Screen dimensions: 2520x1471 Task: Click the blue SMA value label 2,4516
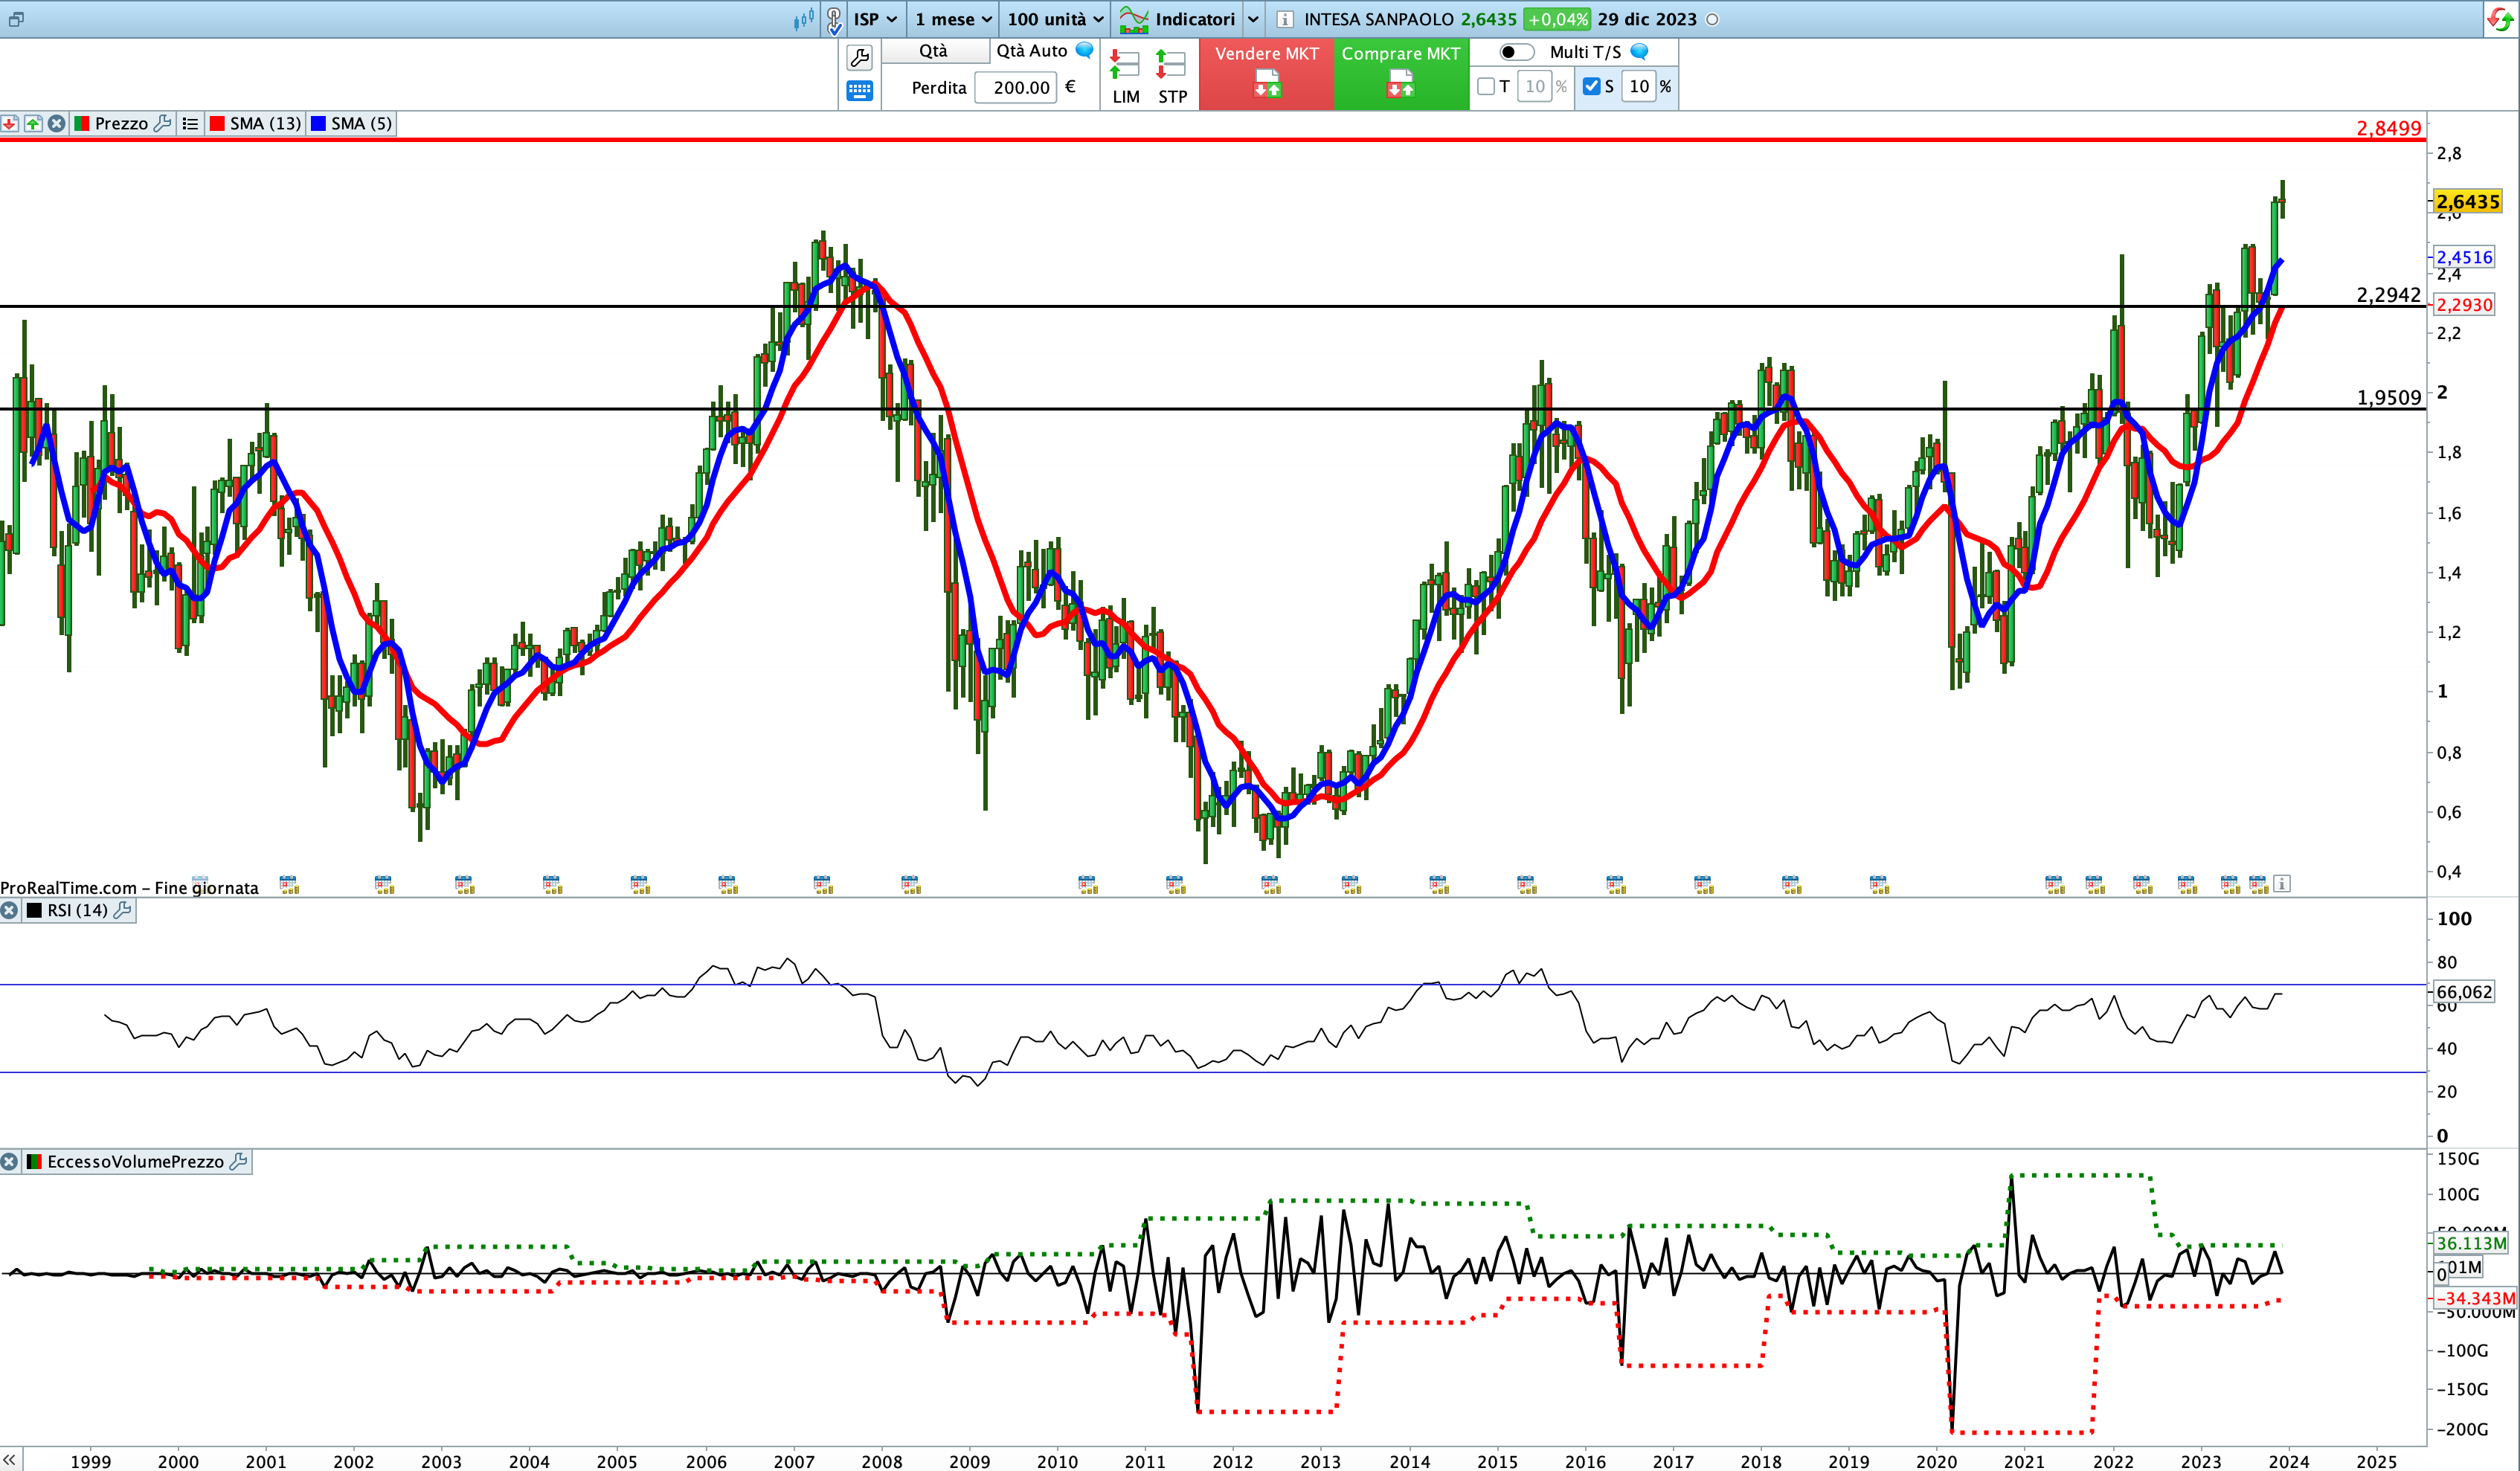2464,257
